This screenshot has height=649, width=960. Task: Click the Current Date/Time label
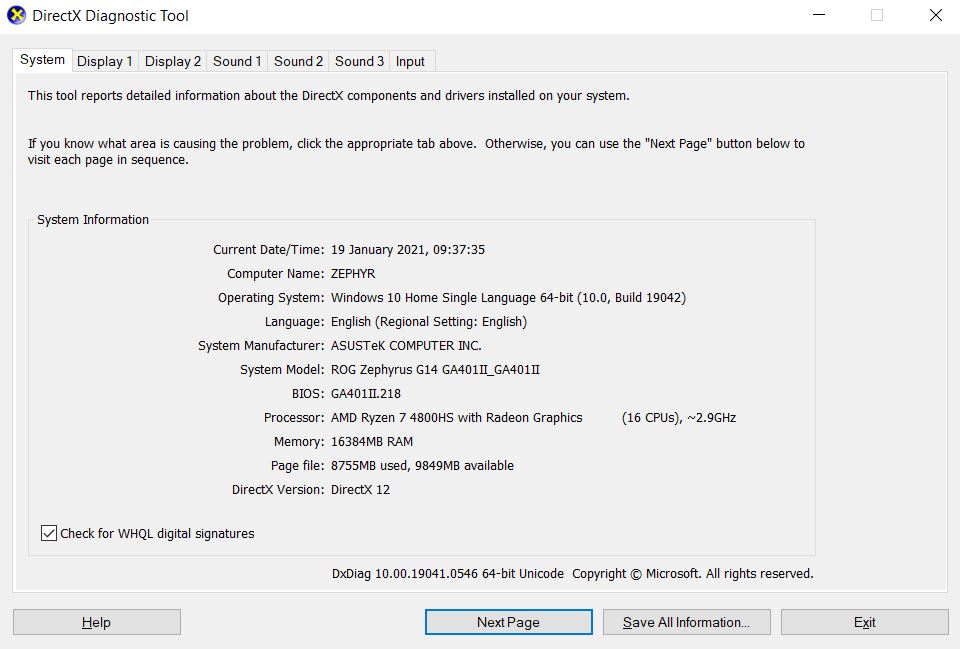[268, 250]
